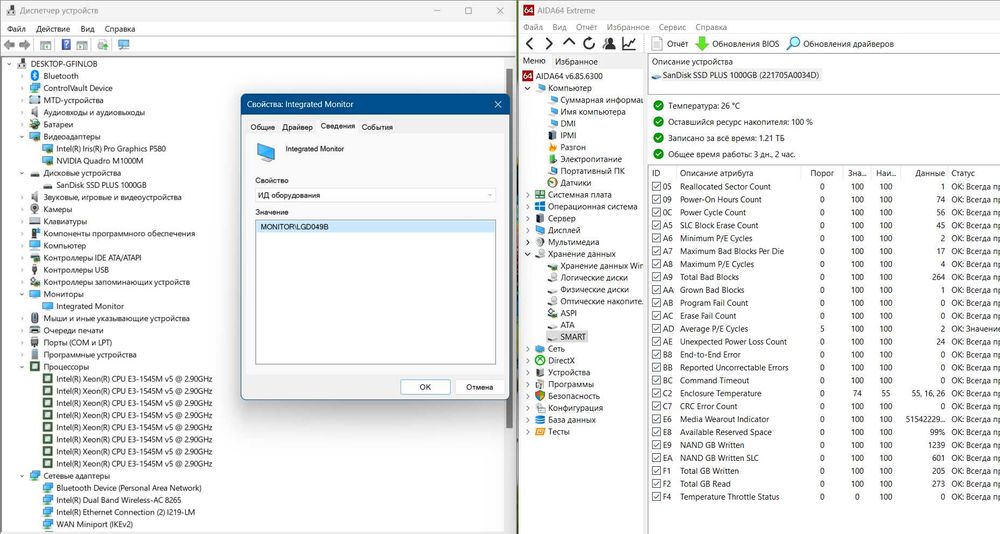1000x534 pixels.
Task: Open Избранное menu in AIDA64 menu bar
Action: click(x=628, y=27)
